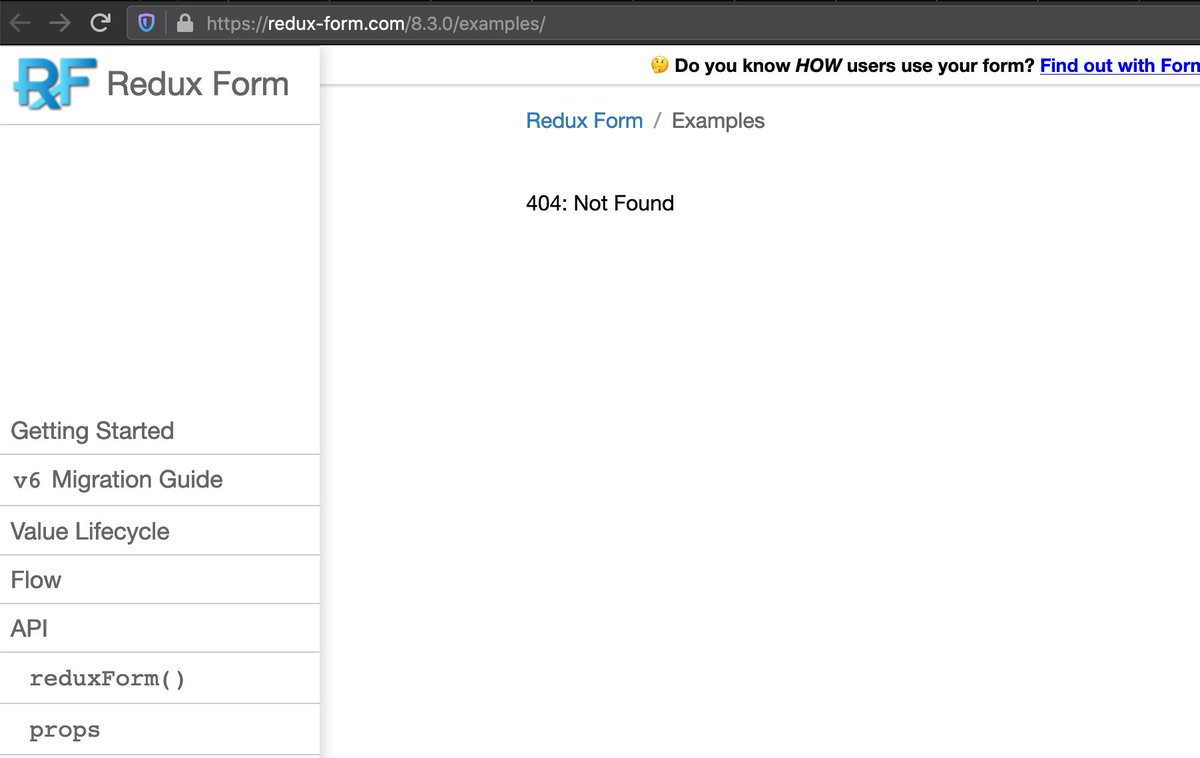Click the browser back arrow
The width and height of the screenshot is (1200, 758).
click(20, 23)
